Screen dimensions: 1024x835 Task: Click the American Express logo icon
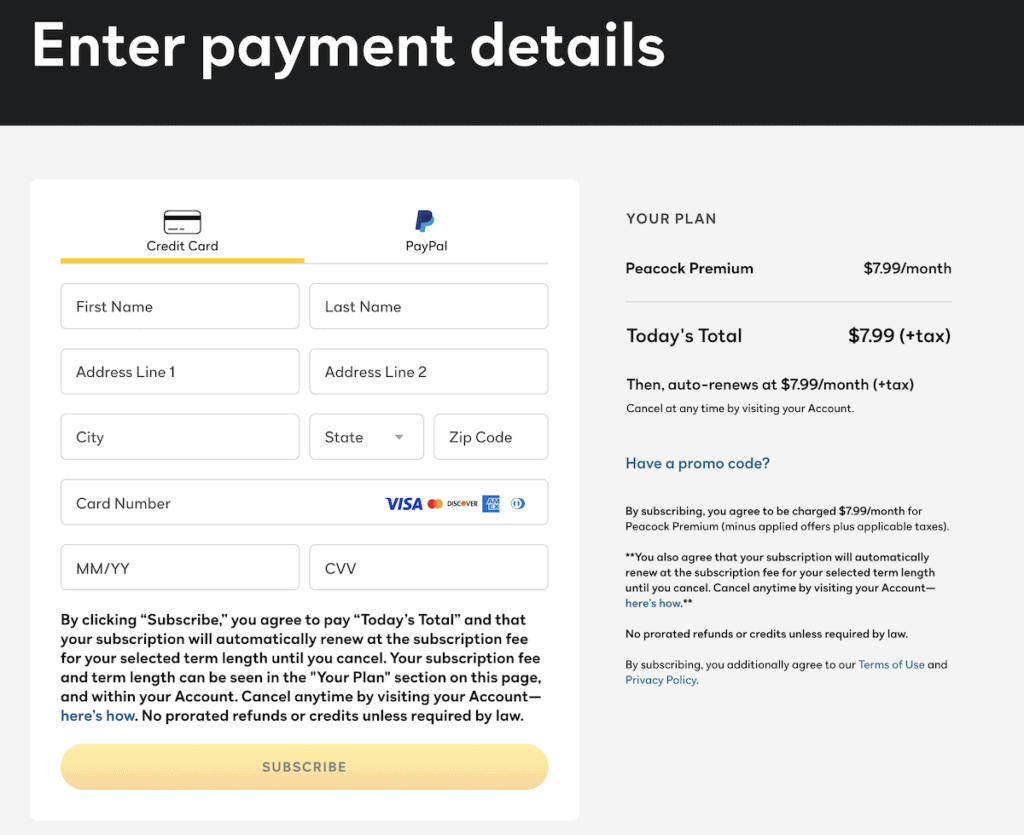[x=491, y=503]
